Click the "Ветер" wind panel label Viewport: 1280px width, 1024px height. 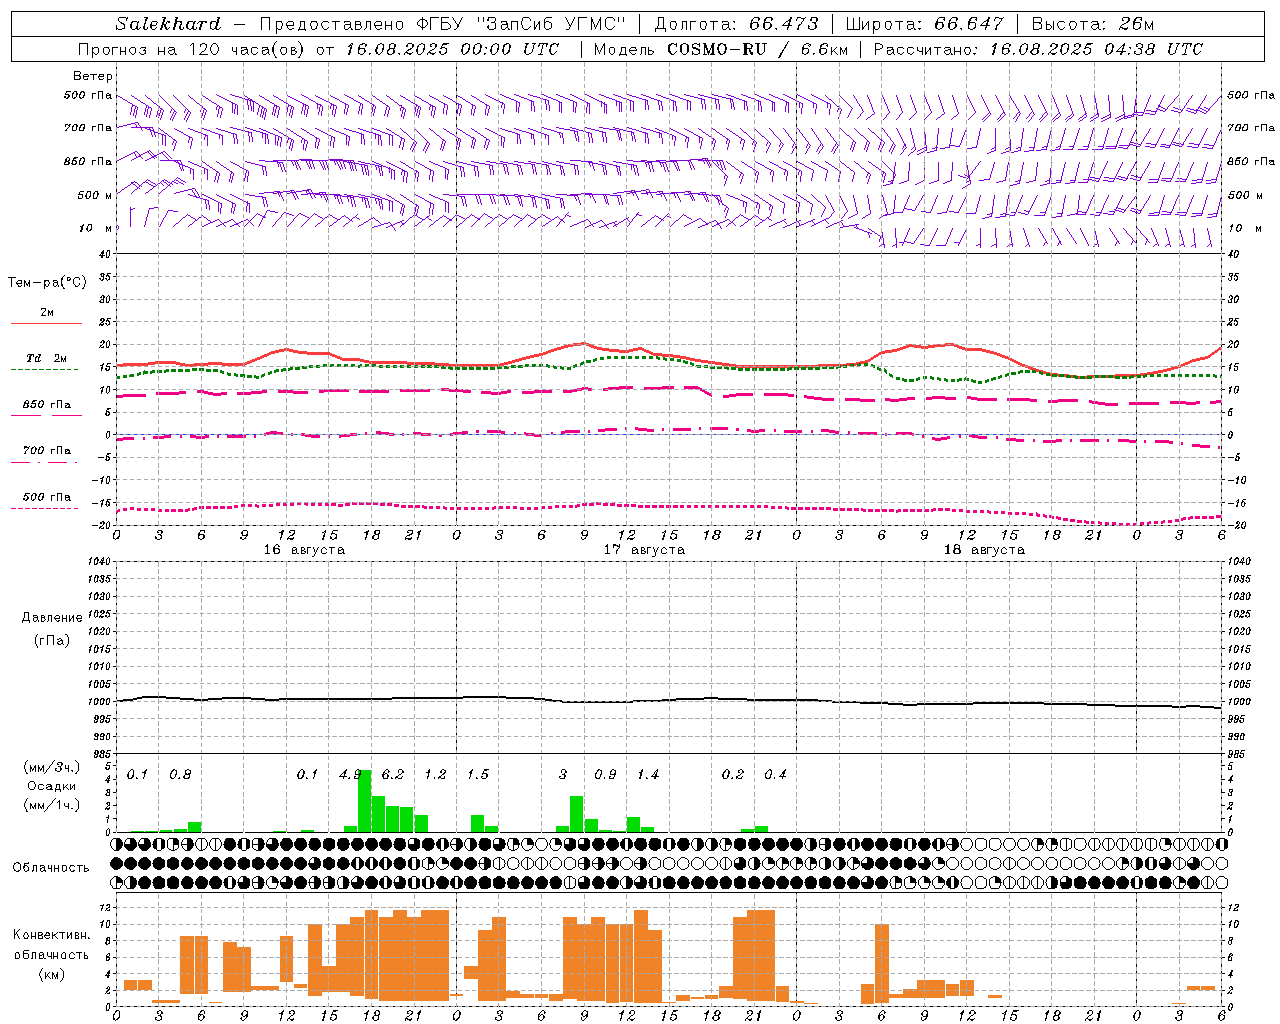coord(93,76)
